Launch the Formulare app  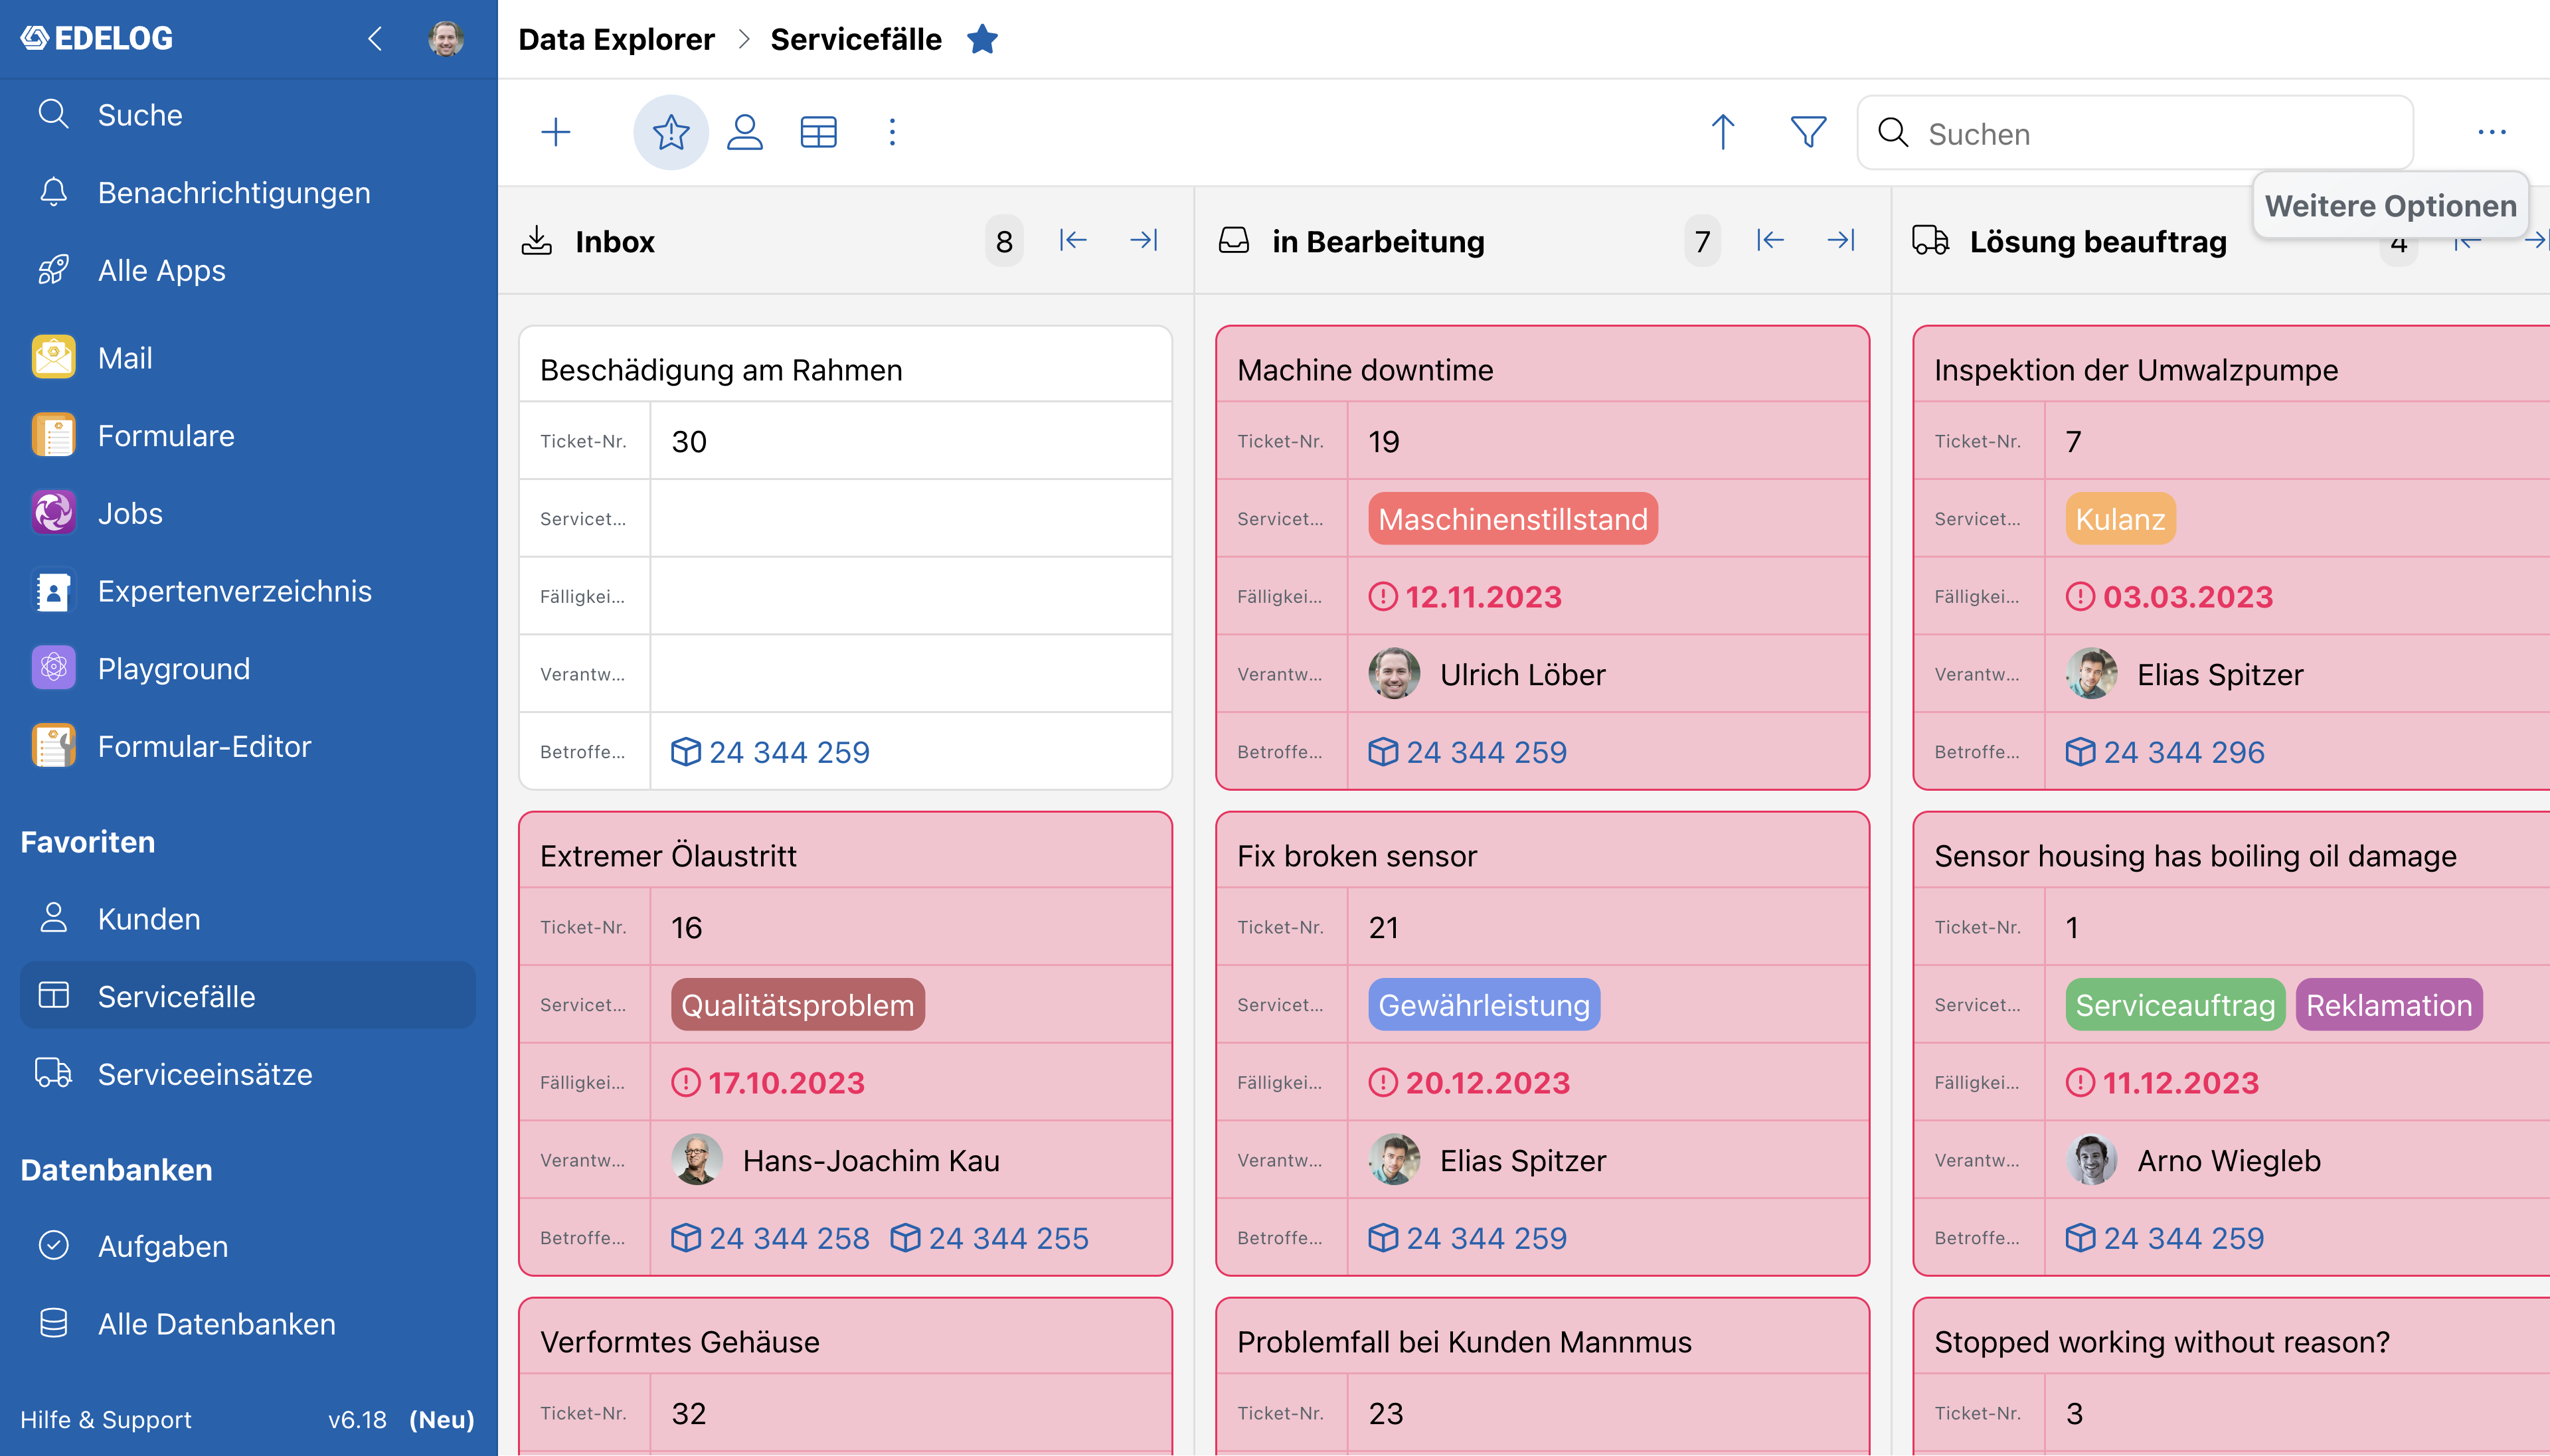click(x=249, y=435)
